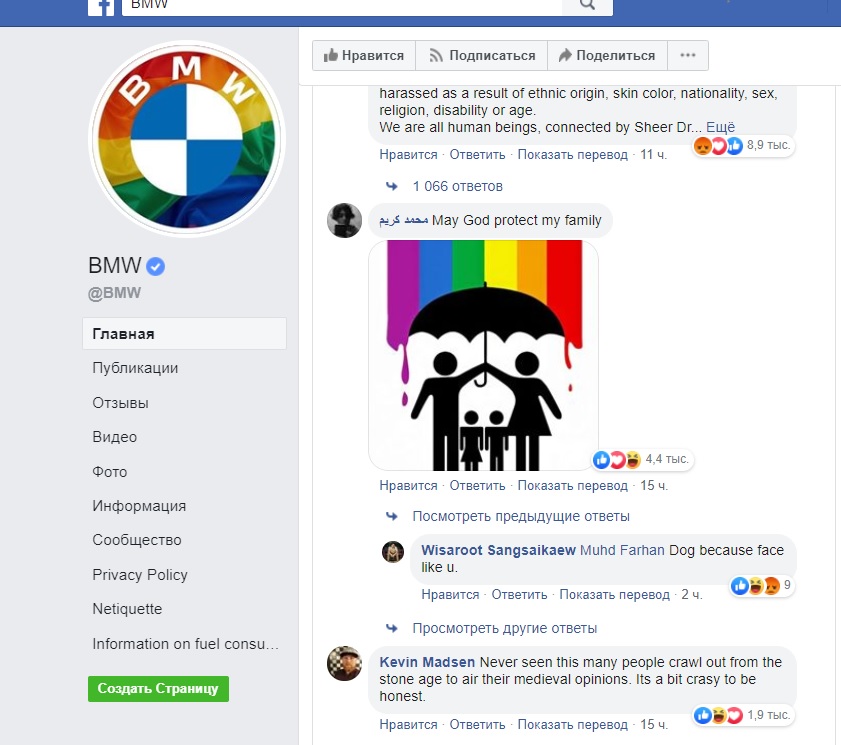
Task: Open the Публикации tab in sidebar
Action: pyautogui.click(x=135, y=368)
